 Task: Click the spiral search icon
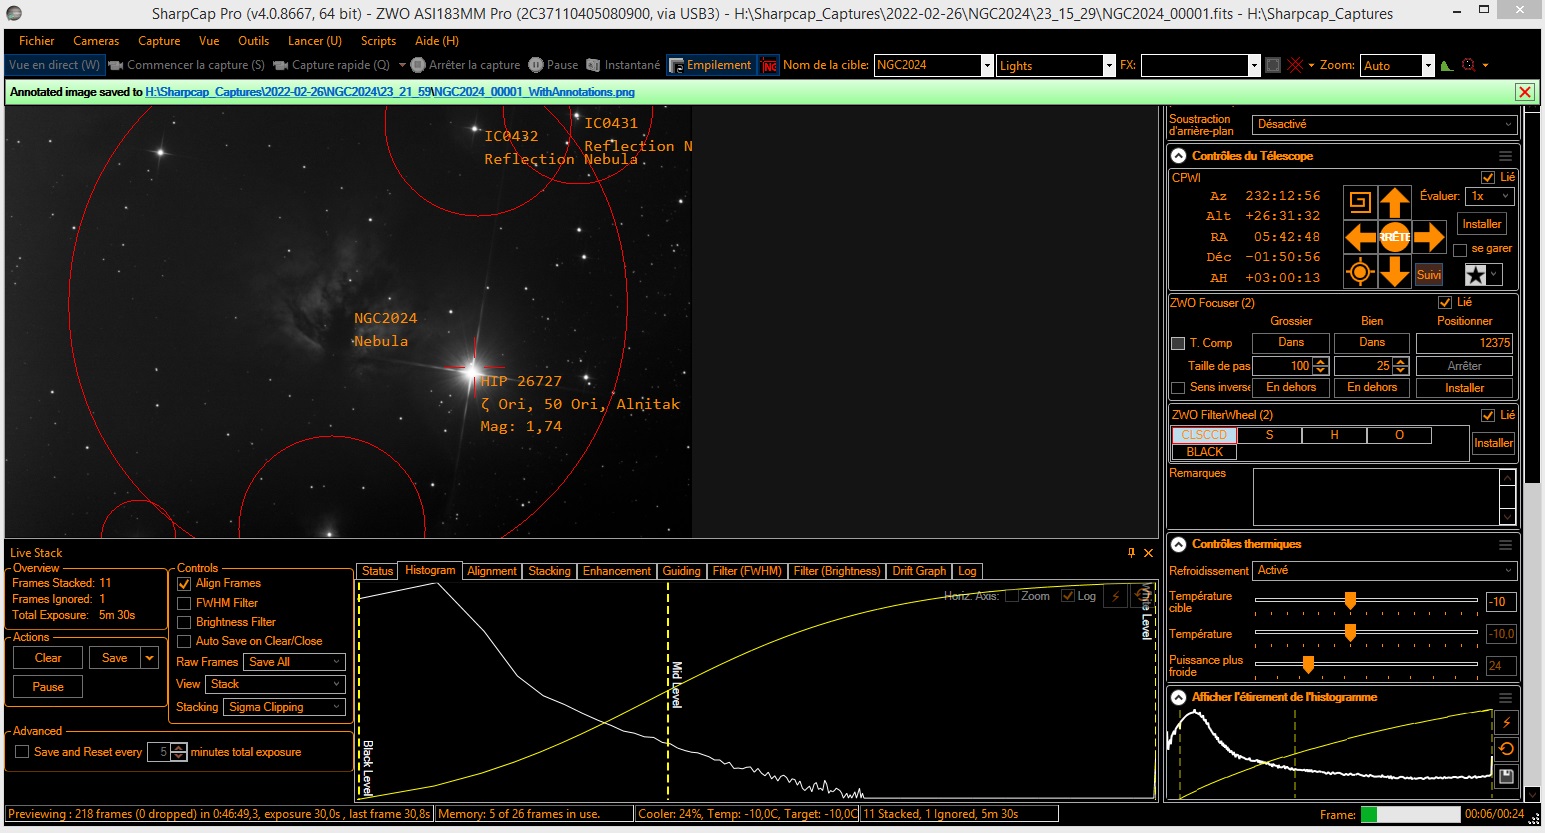pyautogui.click(x=1359, y=203)
